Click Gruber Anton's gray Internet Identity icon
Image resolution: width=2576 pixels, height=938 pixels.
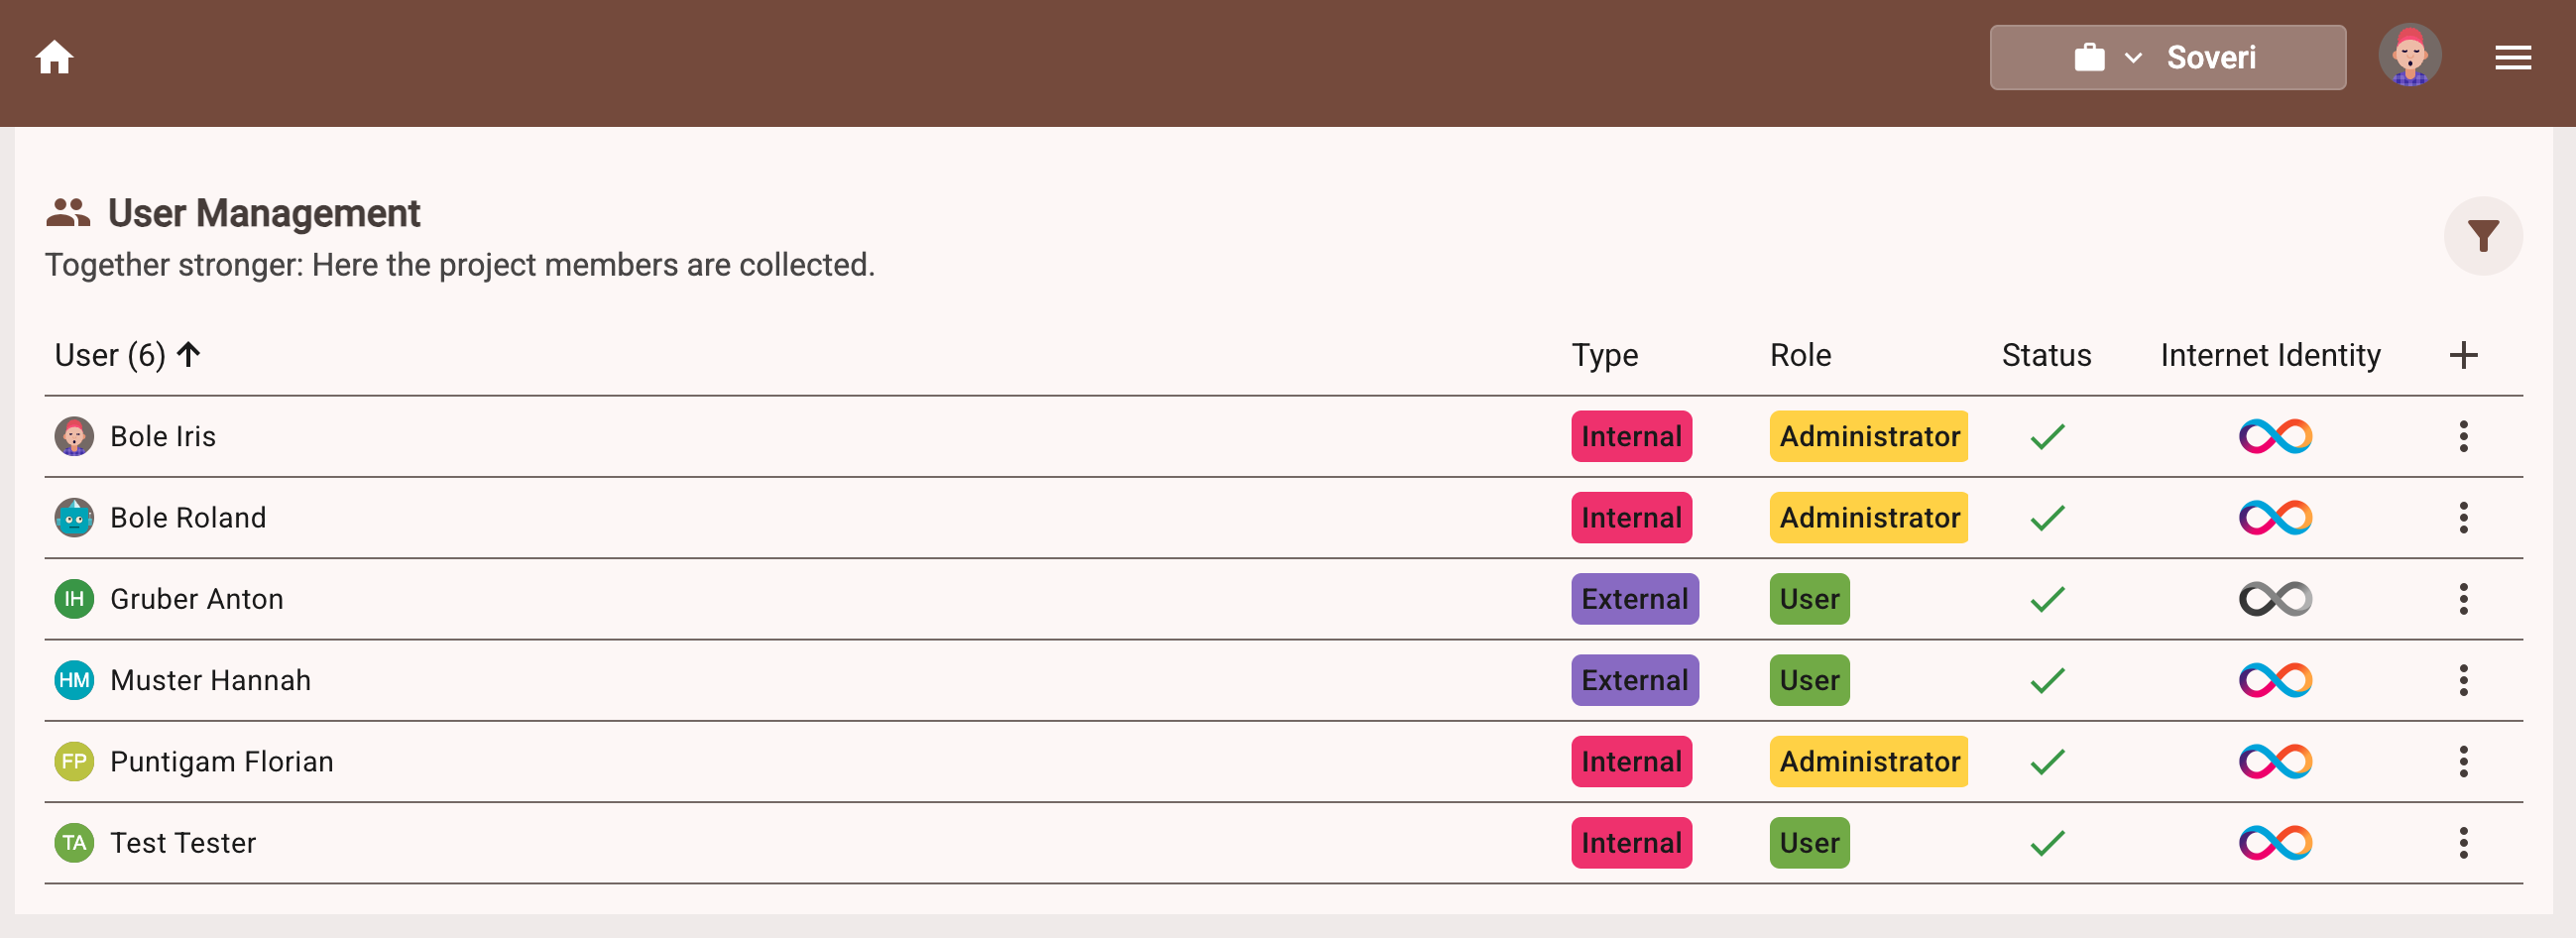pyautogui.click(x=2275, y=599)
